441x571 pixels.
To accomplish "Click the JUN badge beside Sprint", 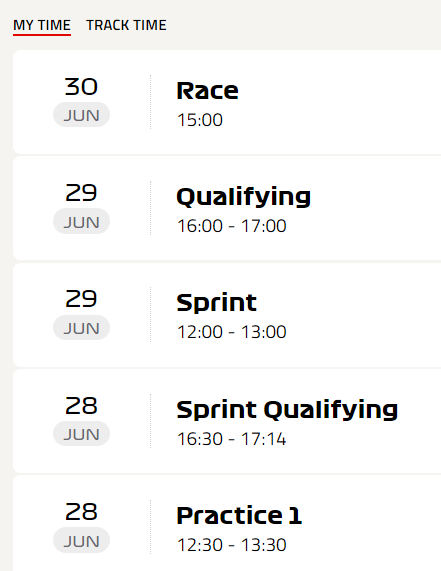I will (x=82, y=328).
